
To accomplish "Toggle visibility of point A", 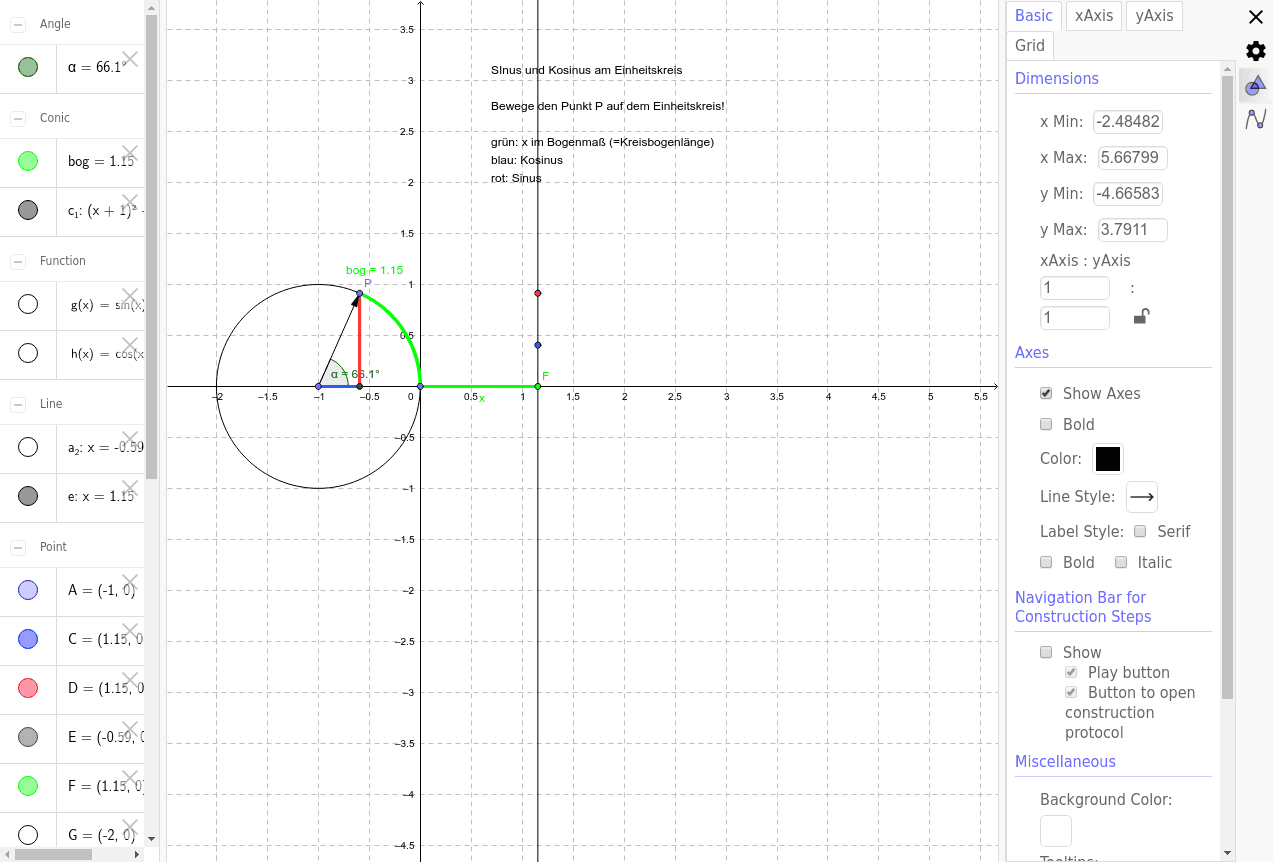I will [28, 590].
